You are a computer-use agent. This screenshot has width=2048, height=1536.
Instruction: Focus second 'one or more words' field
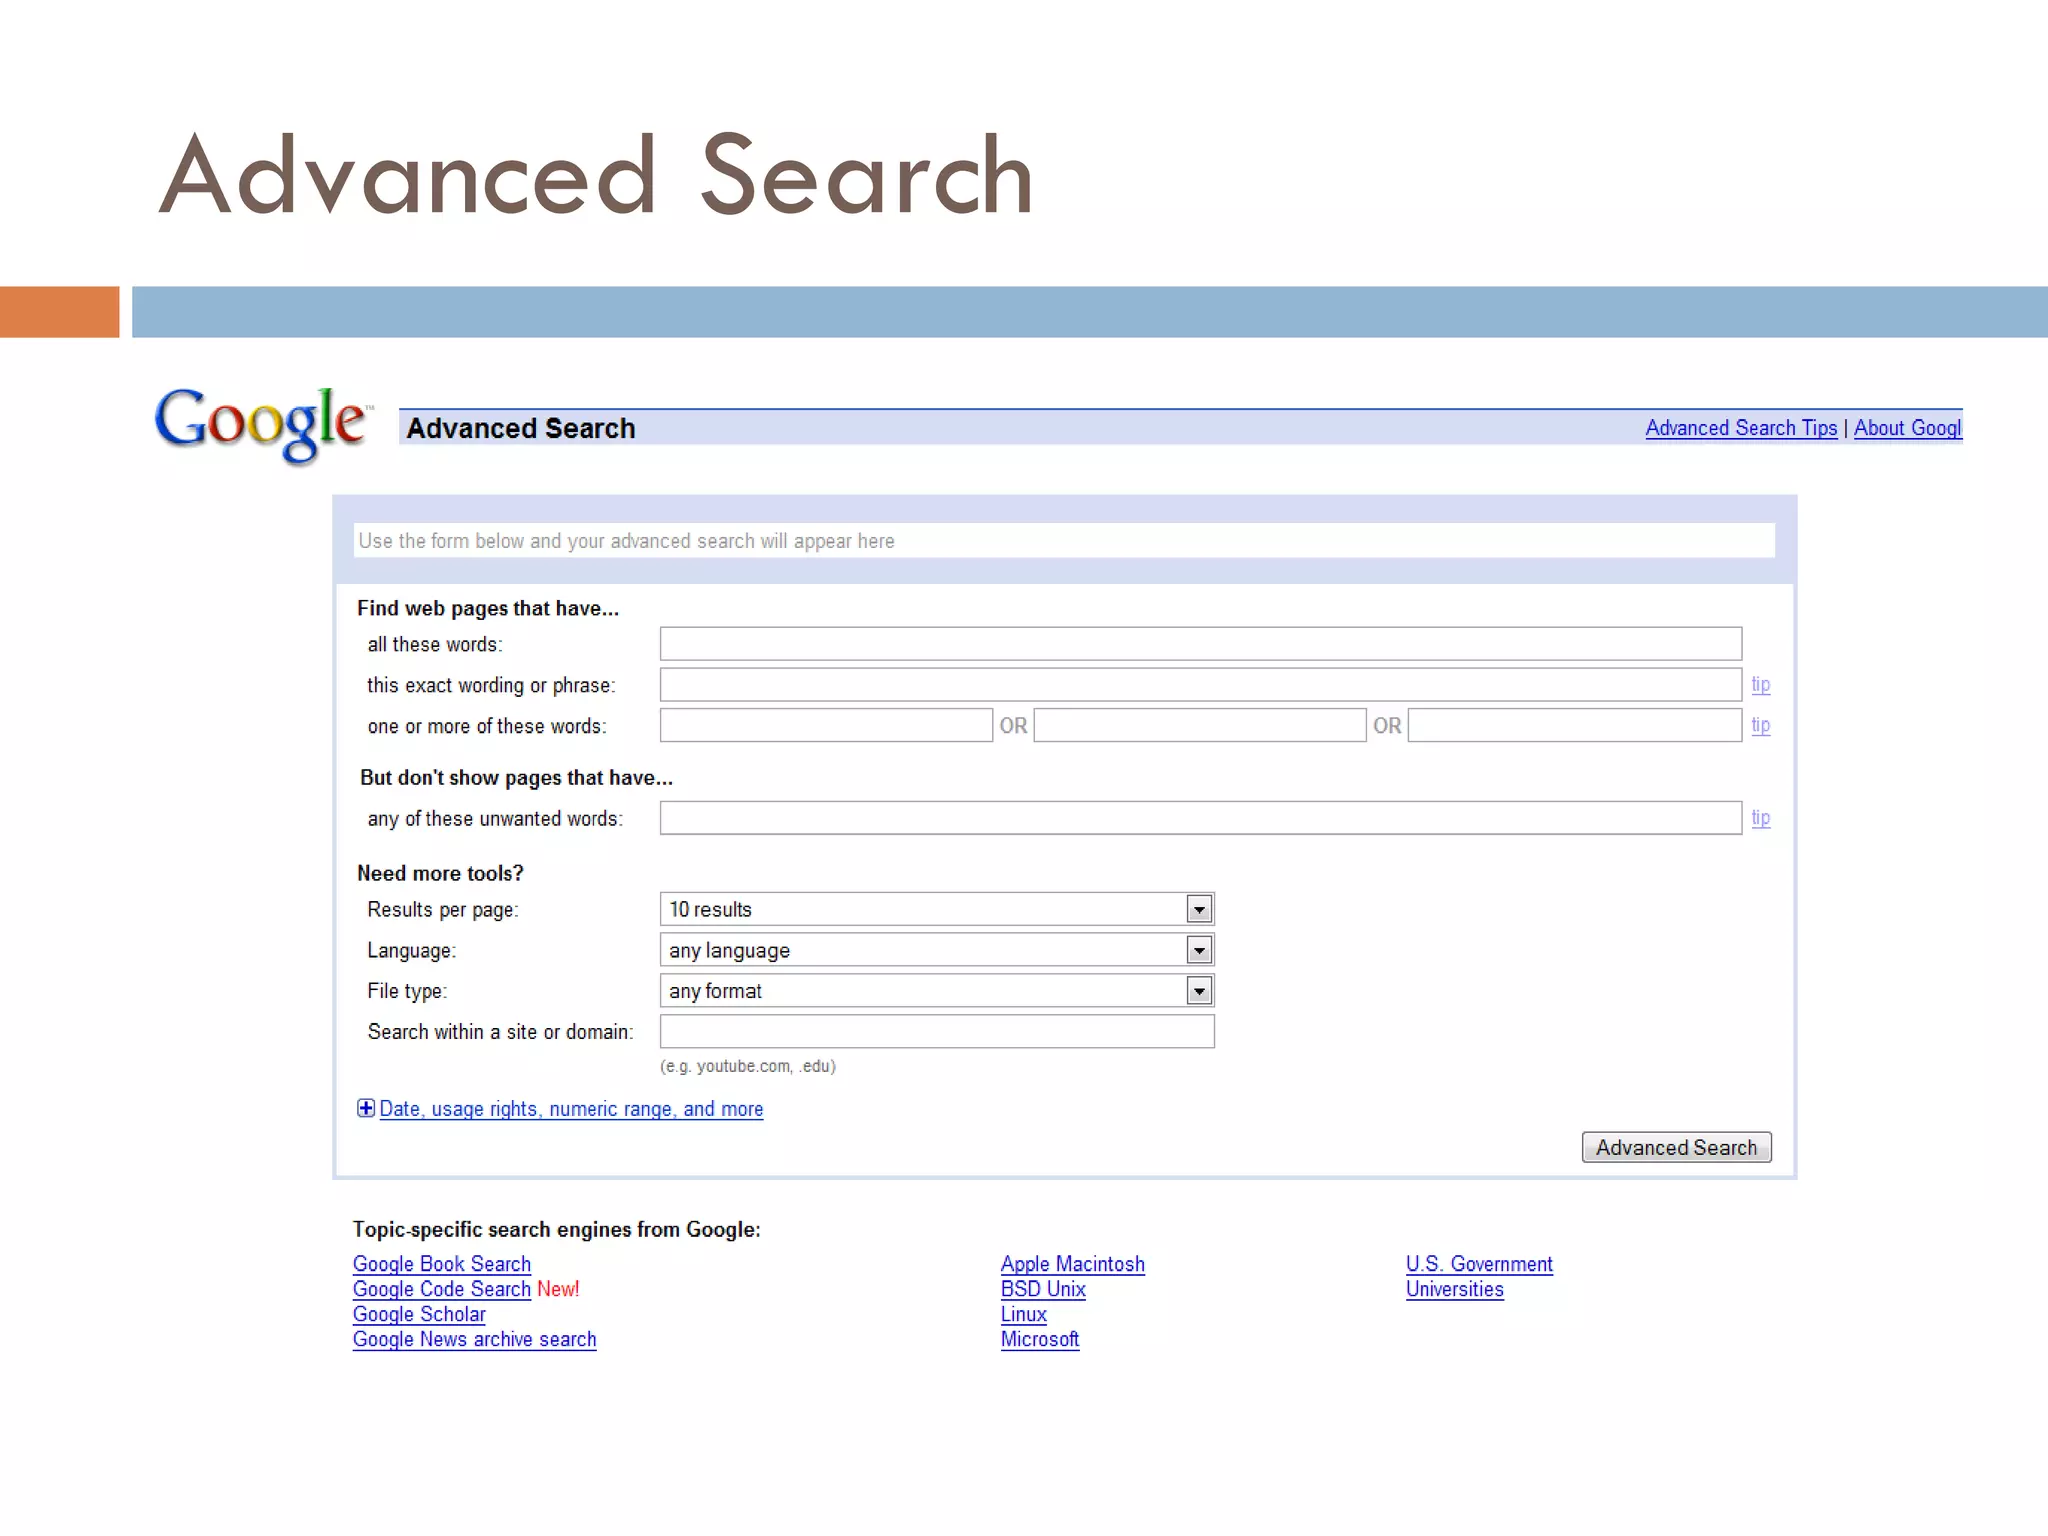1200,725
